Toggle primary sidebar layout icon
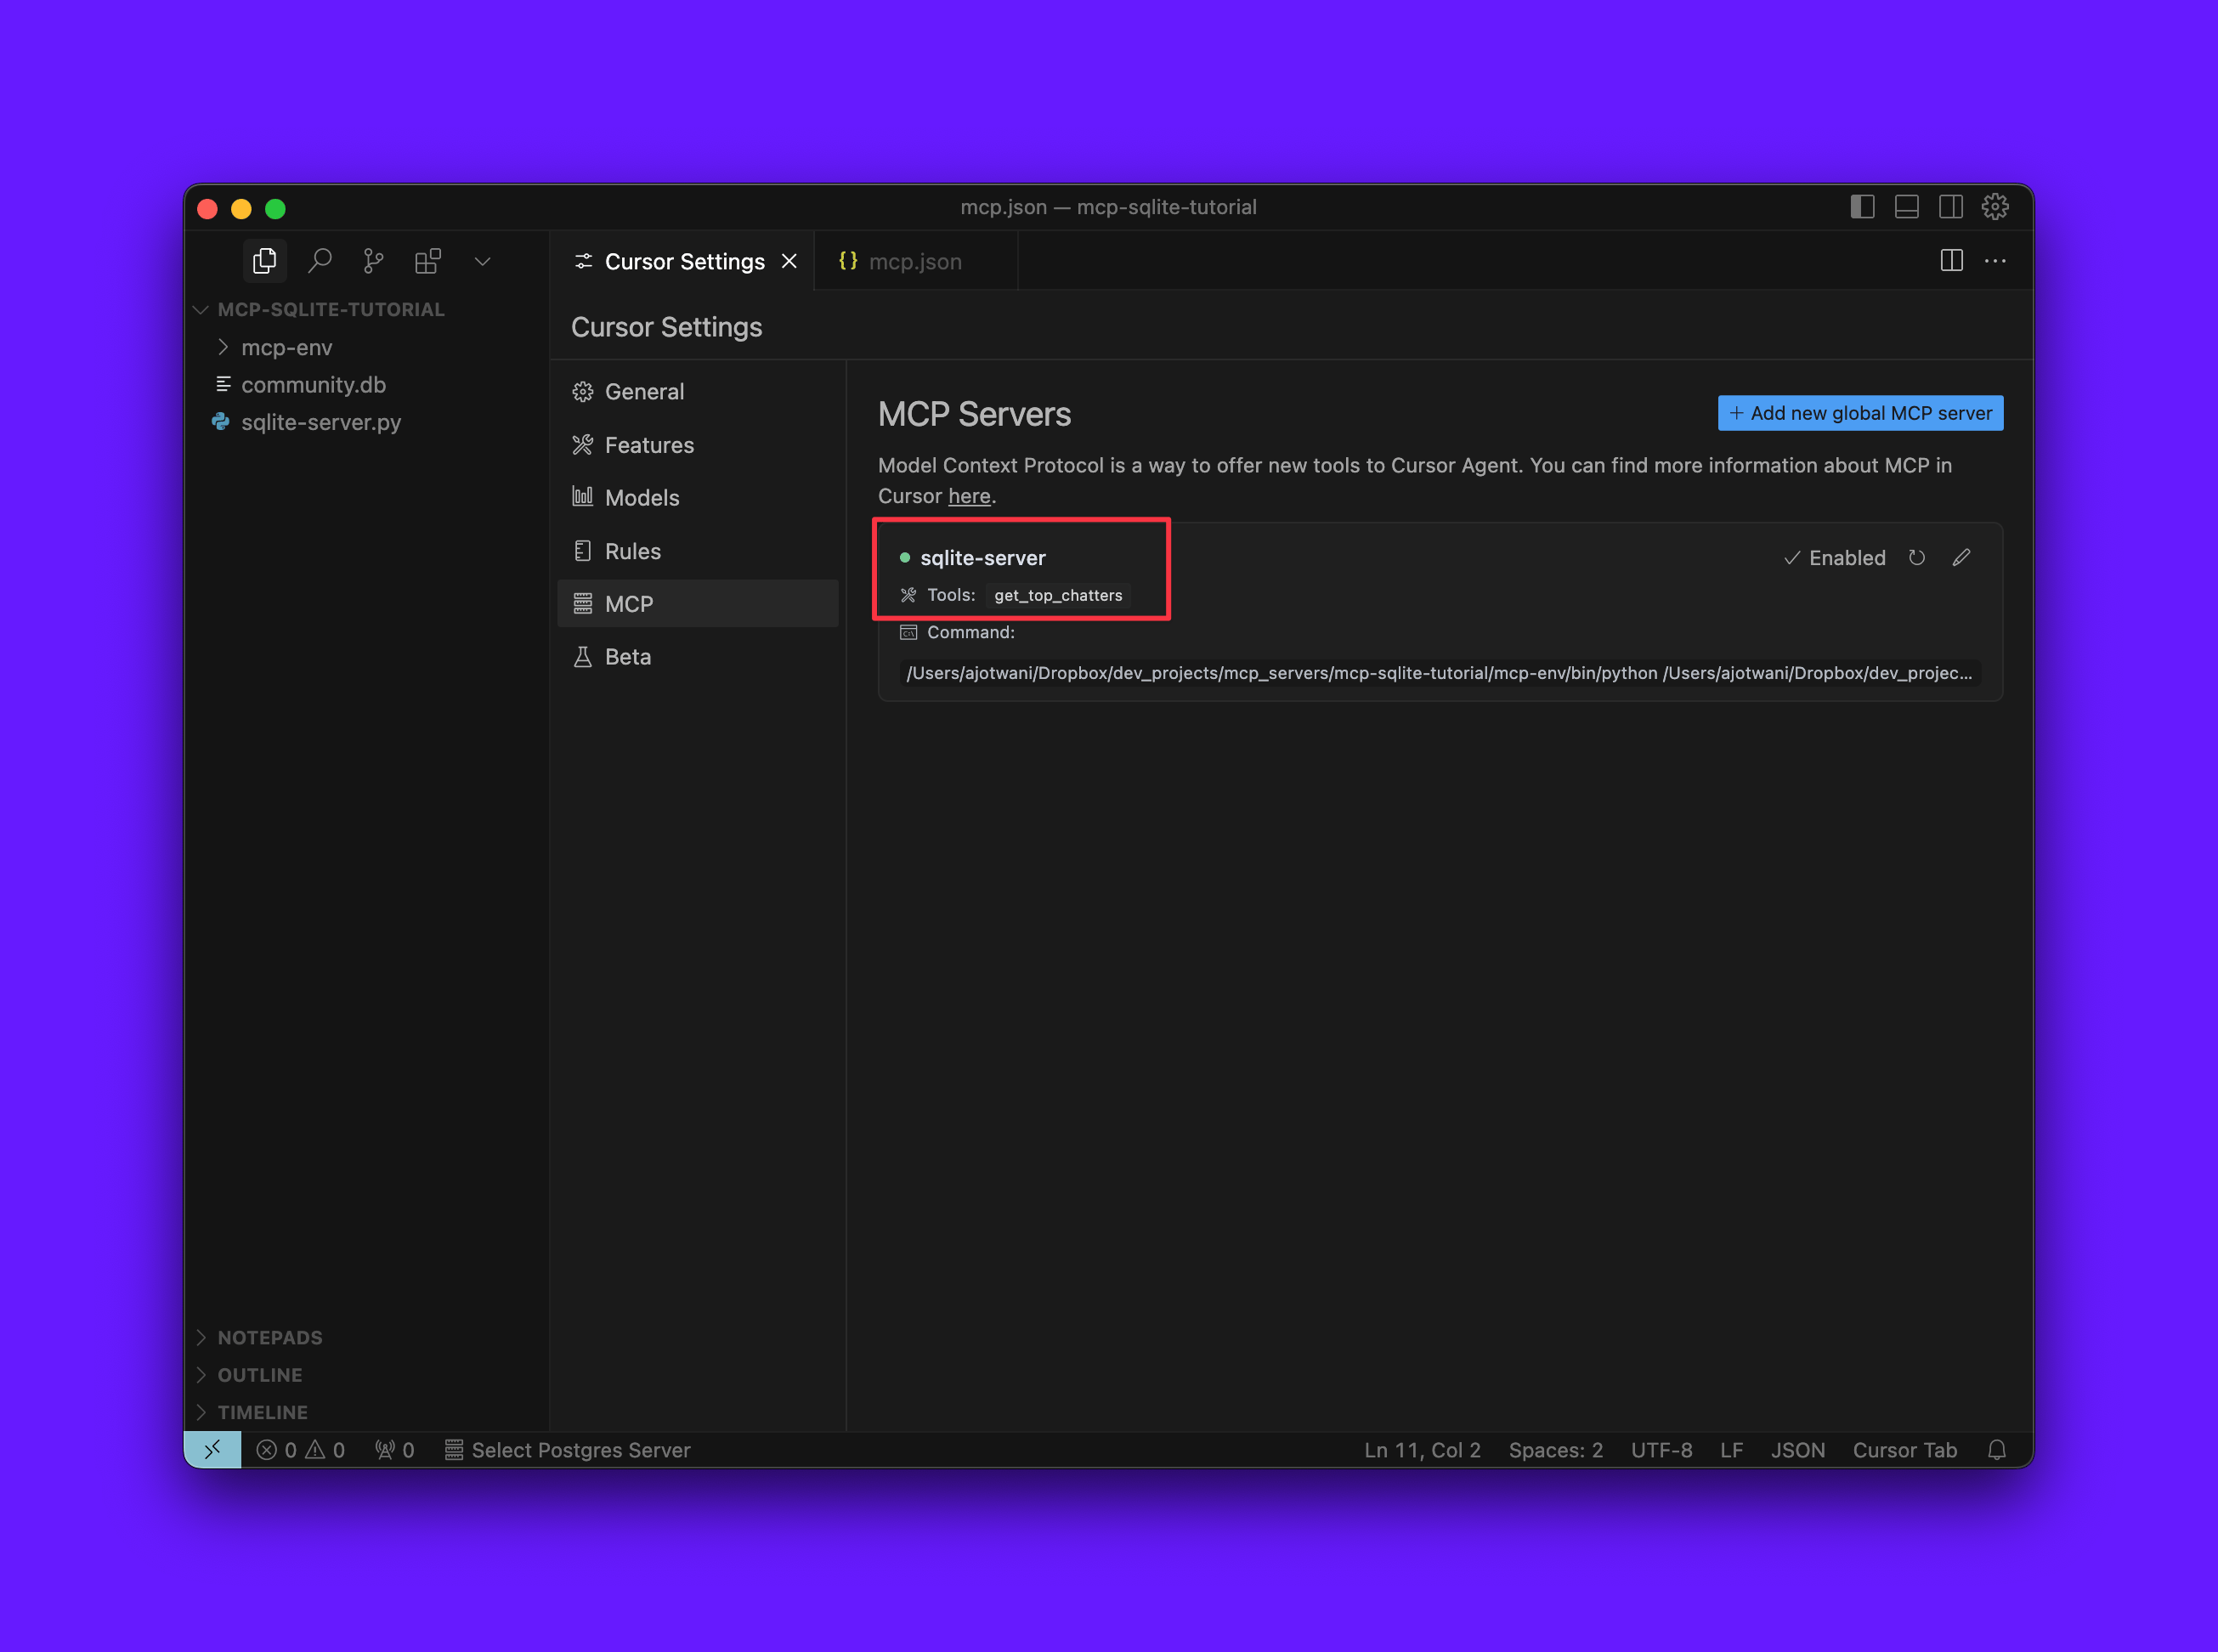Viewport: 2218px width, 1652px height. [x=1862, y=207]
